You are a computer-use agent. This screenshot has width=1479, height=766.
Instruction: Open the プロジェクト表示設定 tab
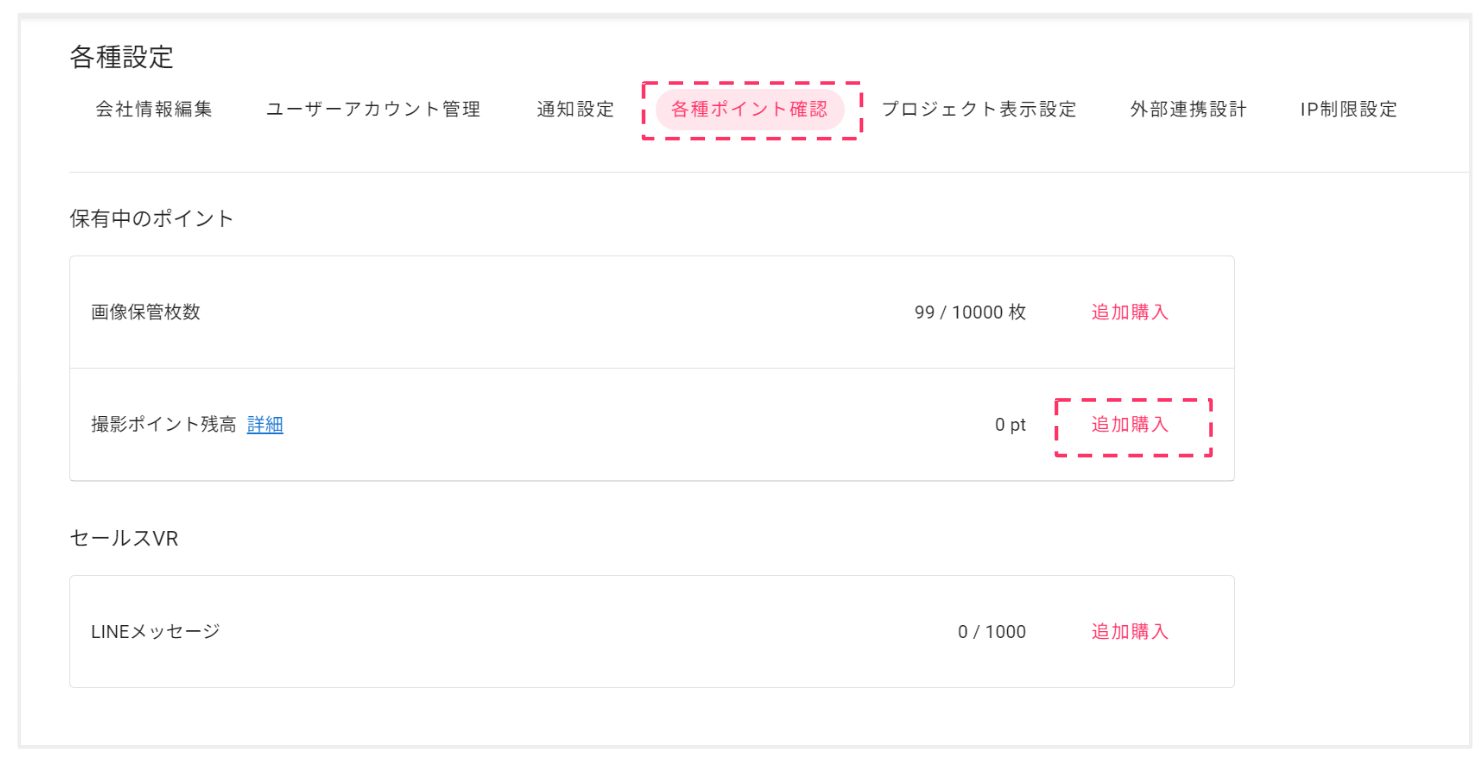[979, 109]
